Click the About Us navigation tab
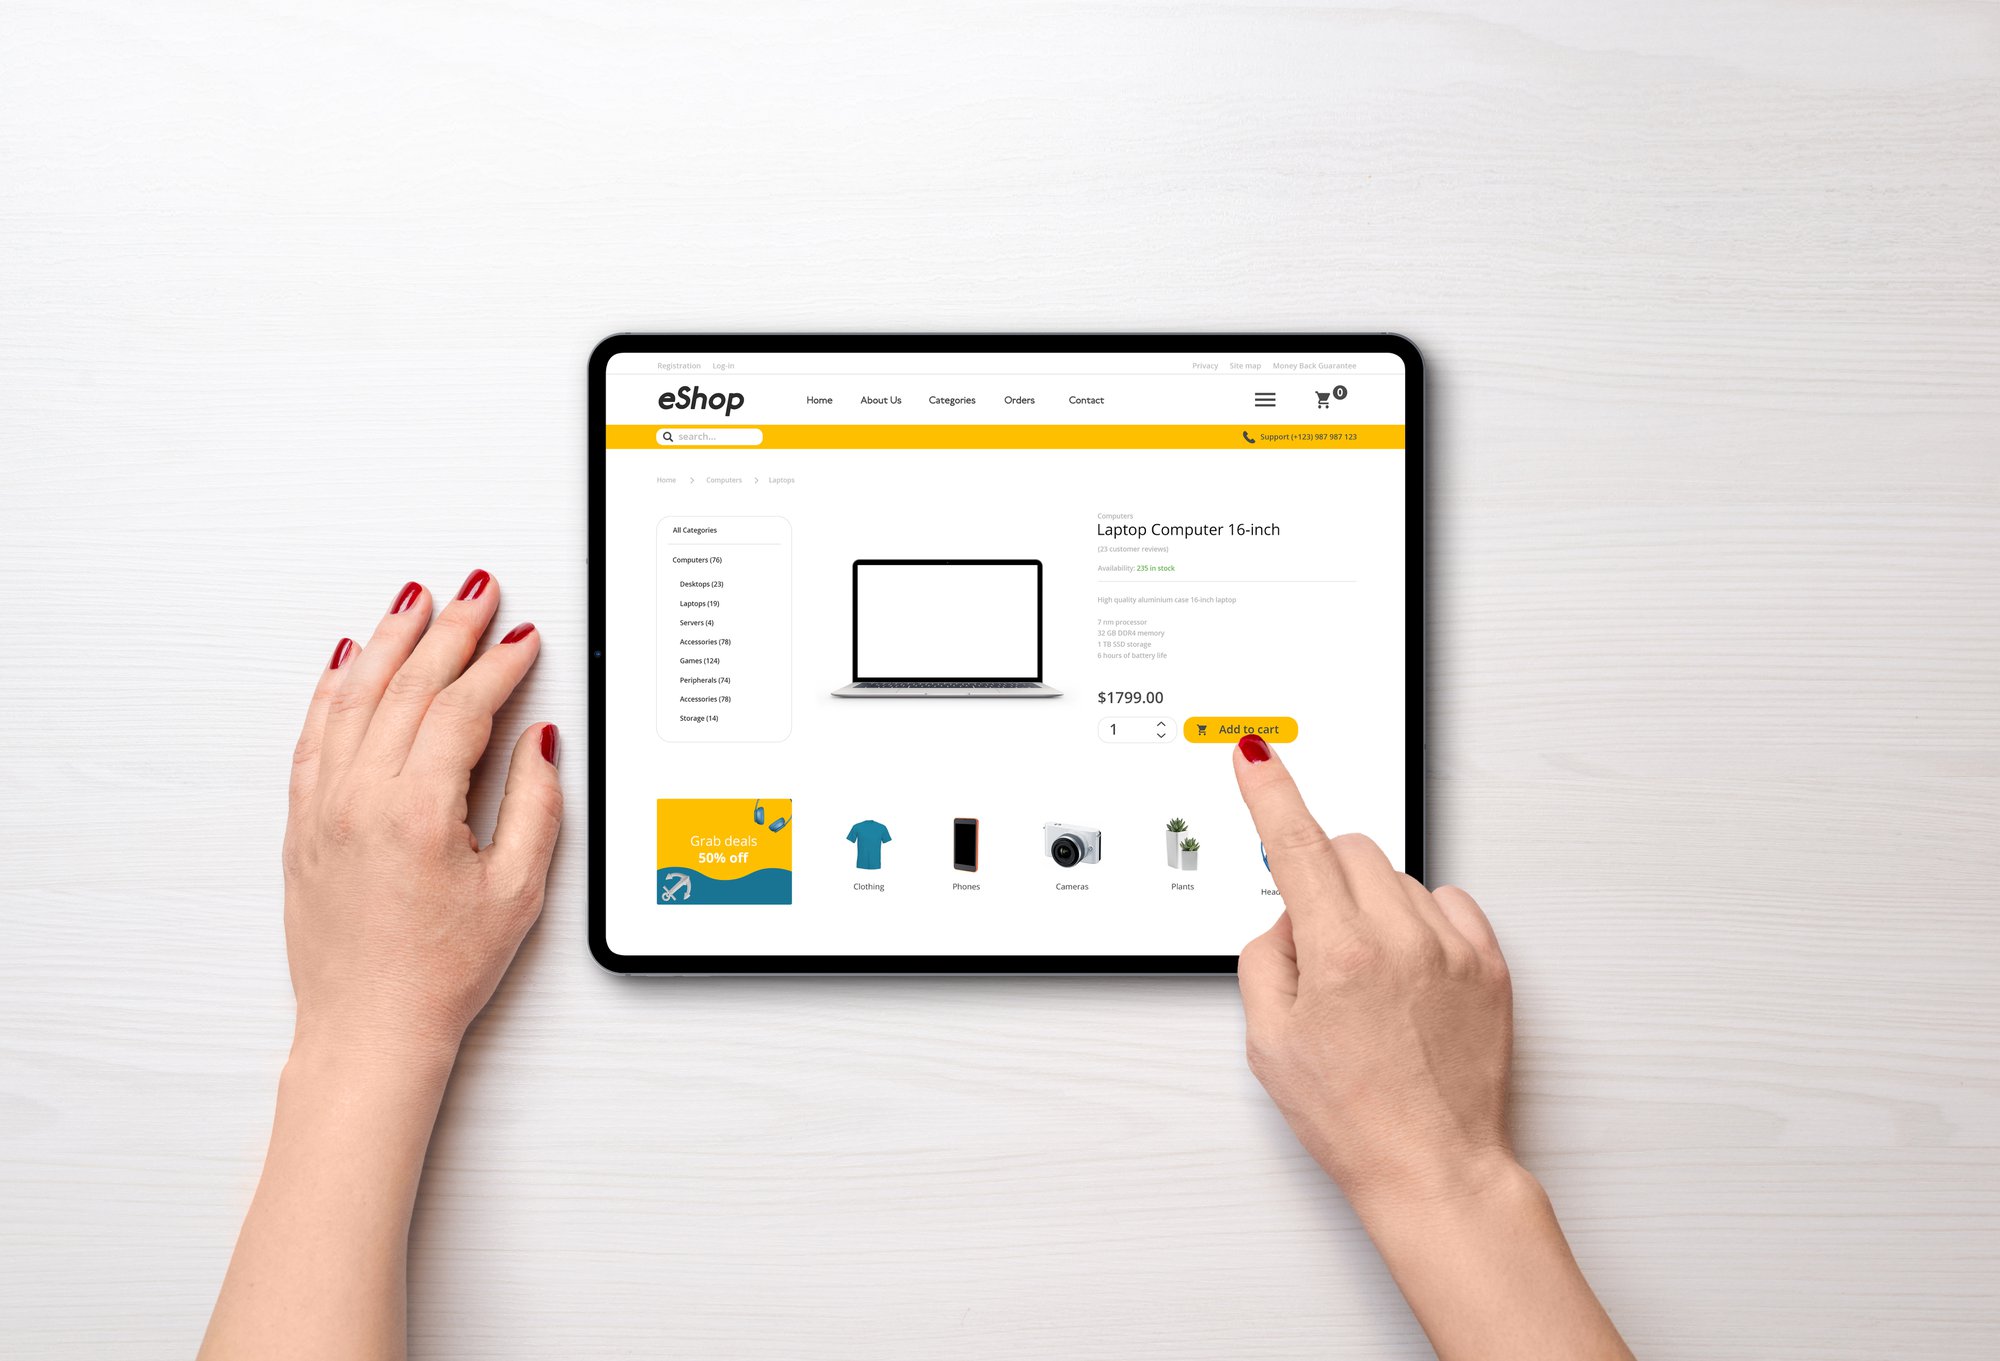 tap(881, 399)
